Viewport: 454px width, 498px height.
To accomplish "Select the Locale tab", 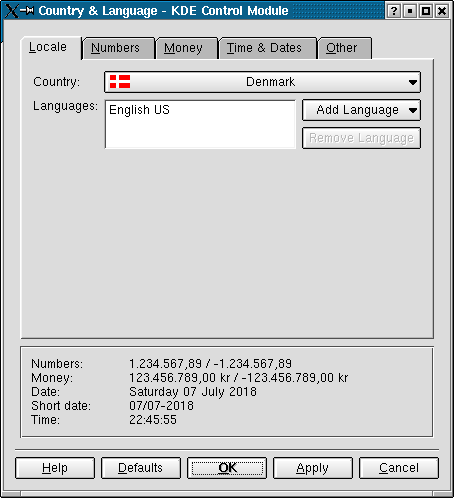I will click(x=48, y=47).
